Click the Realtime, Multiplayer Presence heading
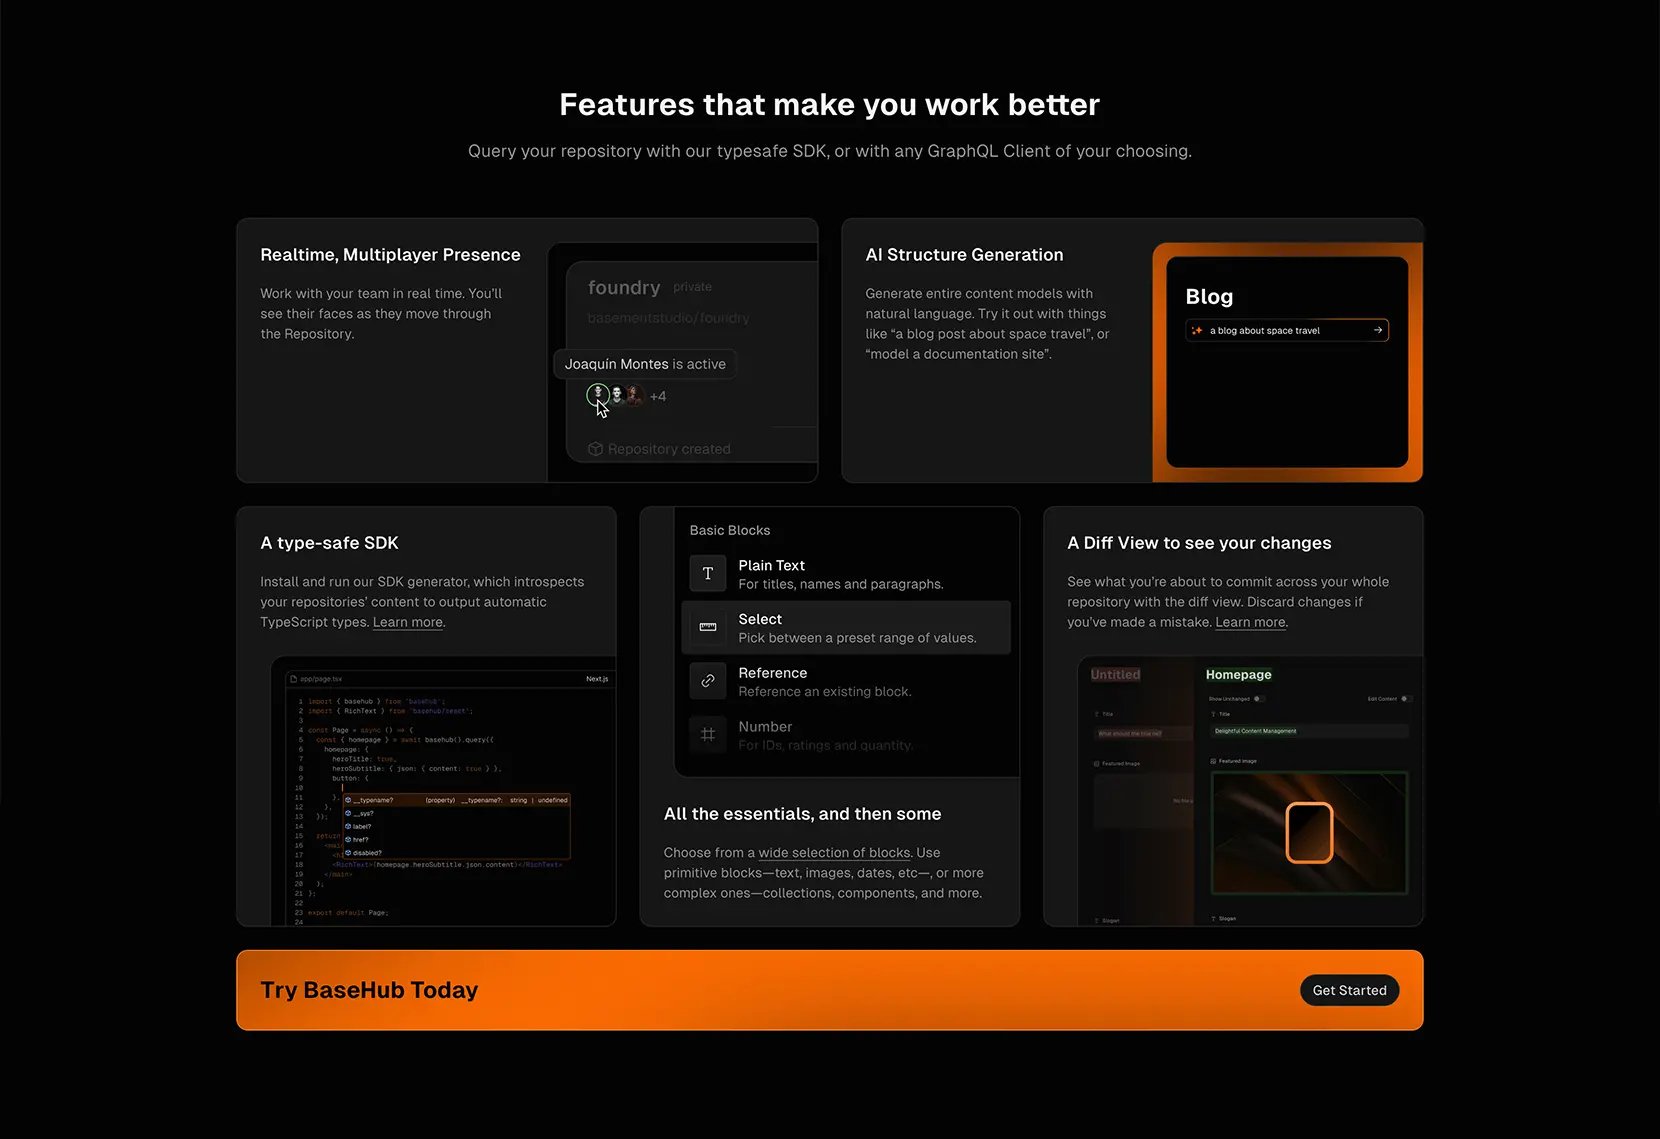 tap(390, 255)
